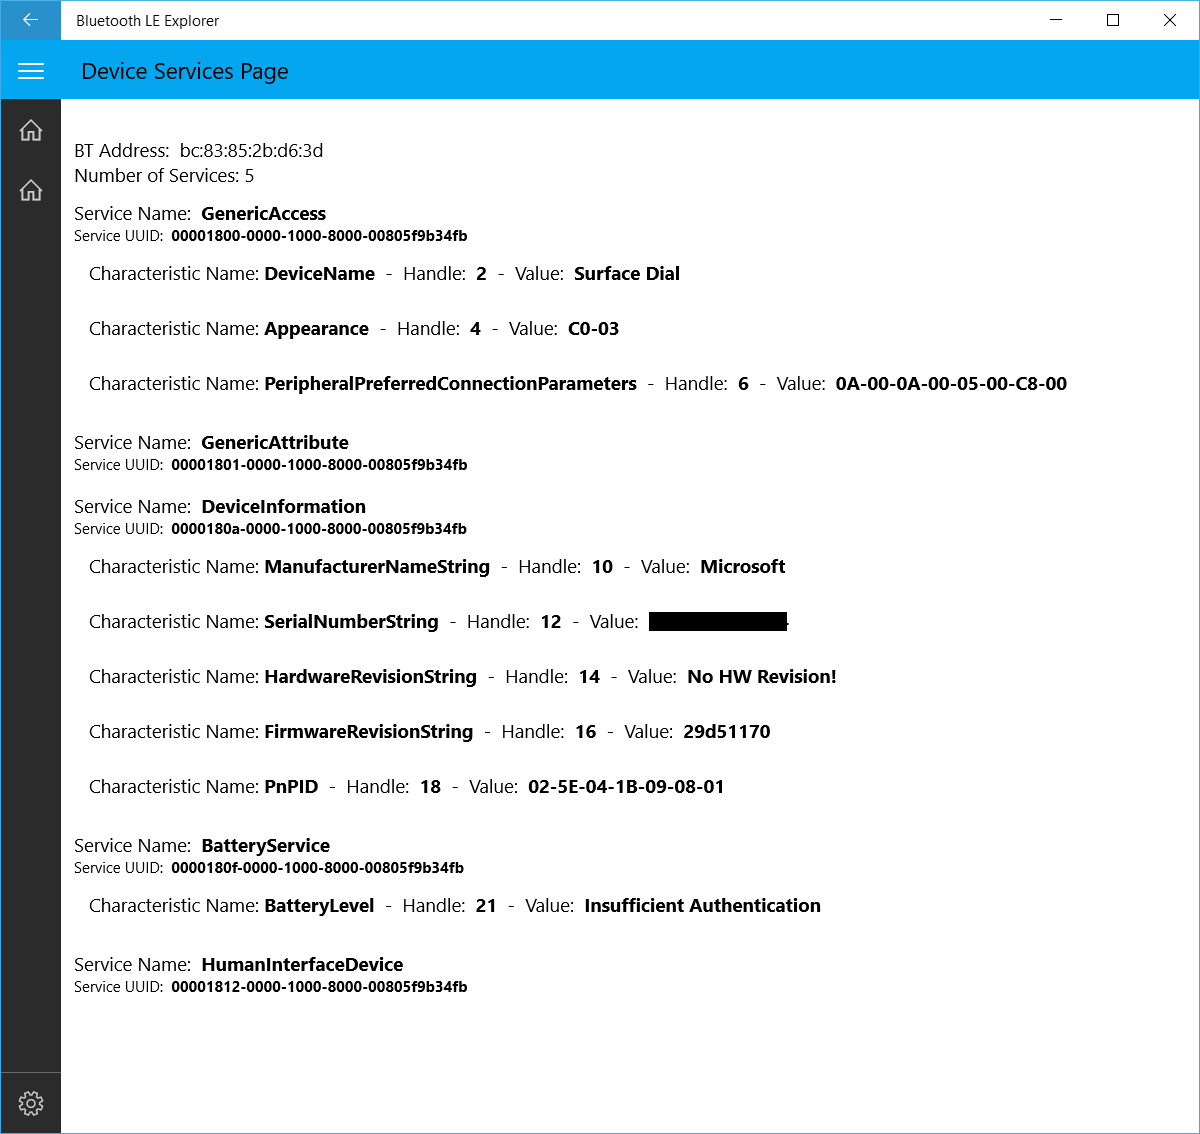Click handle number 21 of BatteryLevel
Screen dimensions: 1200x1134
coord(486,906)
